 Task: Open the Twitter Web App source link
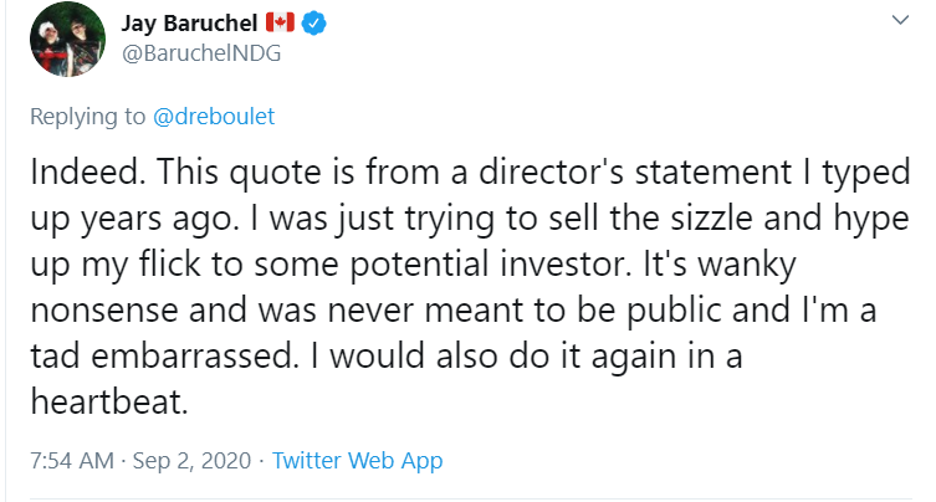click(x=357, y=461)
